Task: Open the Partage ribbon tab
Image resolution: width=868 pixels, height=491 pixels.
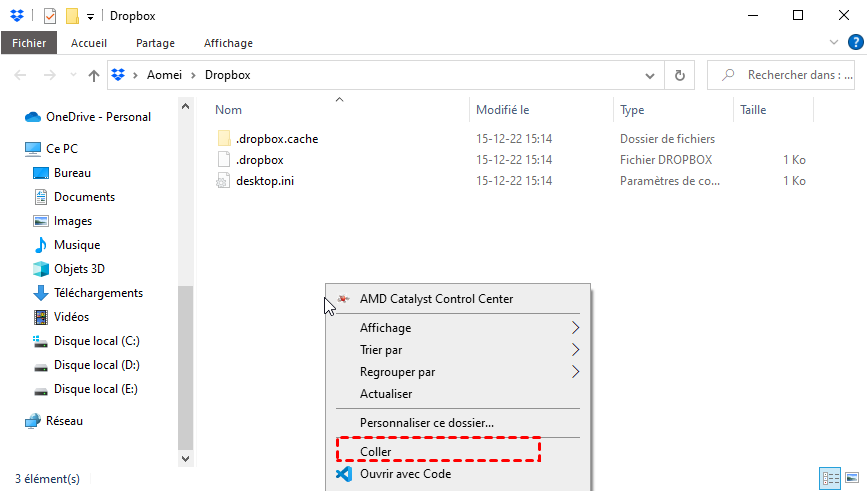Action: point(155,43)
